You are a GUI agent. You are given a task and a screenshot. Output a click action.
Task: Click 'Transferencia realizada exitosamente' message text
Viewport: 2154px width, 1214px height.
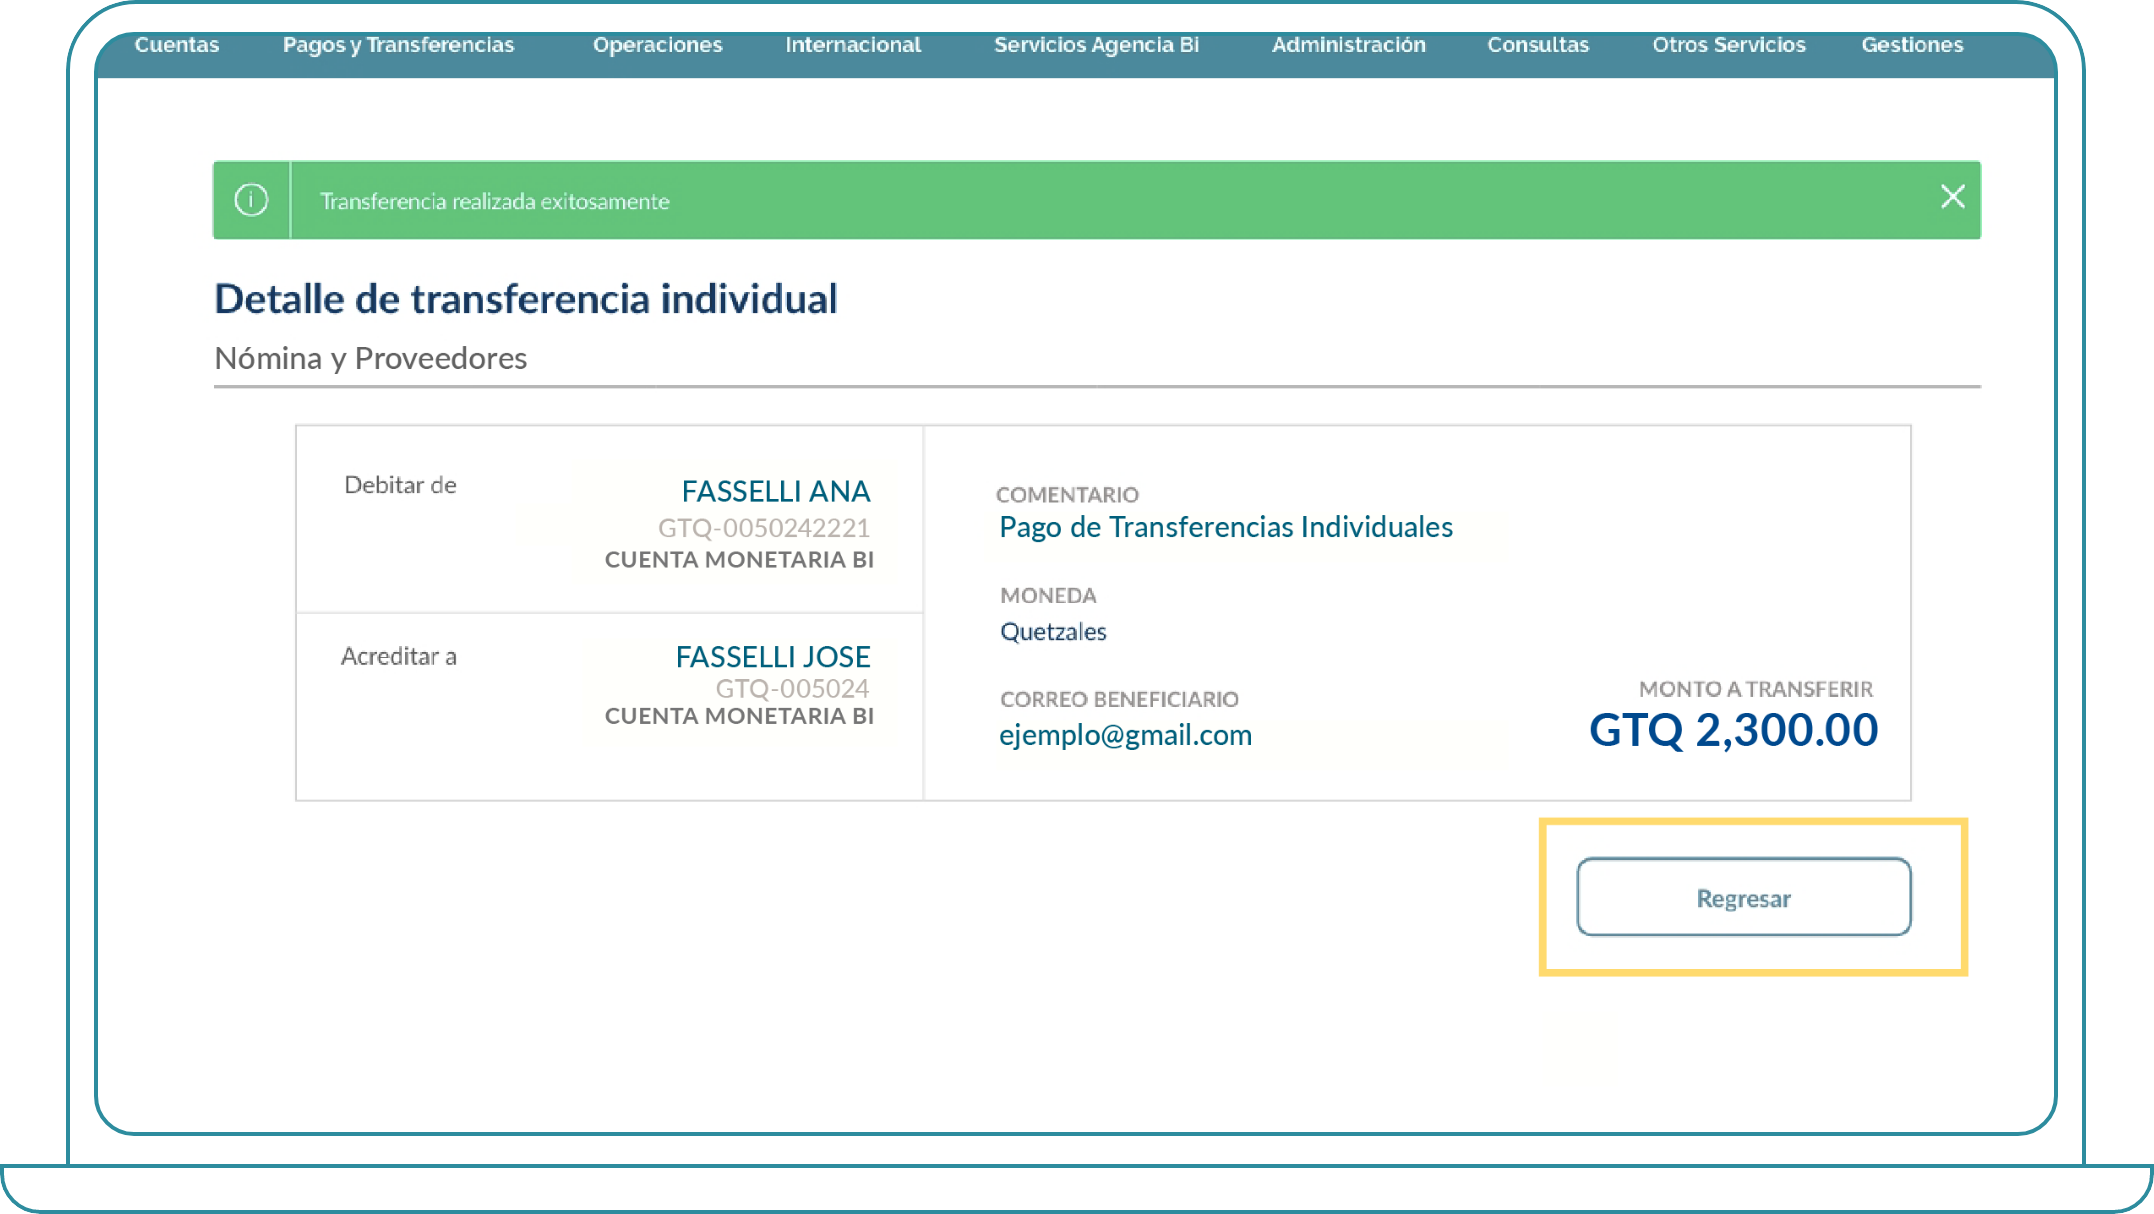(x=494, y=201)
